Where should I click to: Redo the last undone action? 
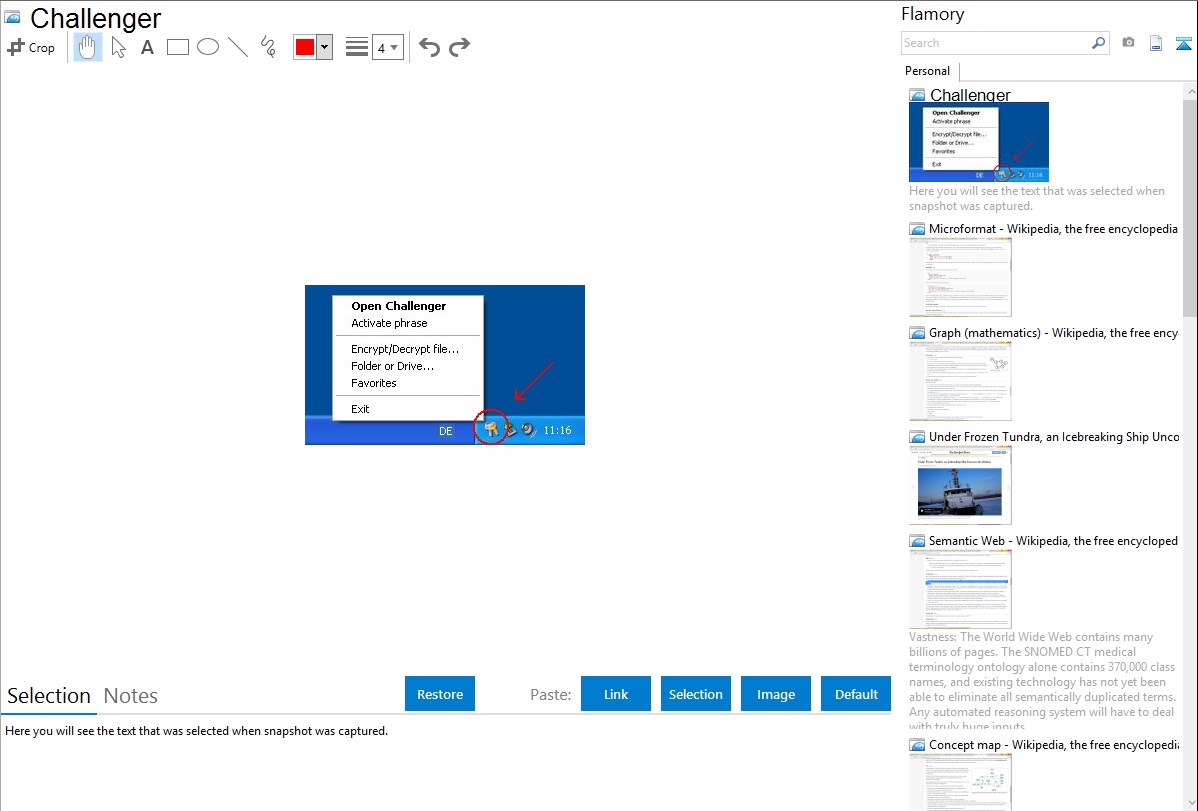click(x=459, y=47)
